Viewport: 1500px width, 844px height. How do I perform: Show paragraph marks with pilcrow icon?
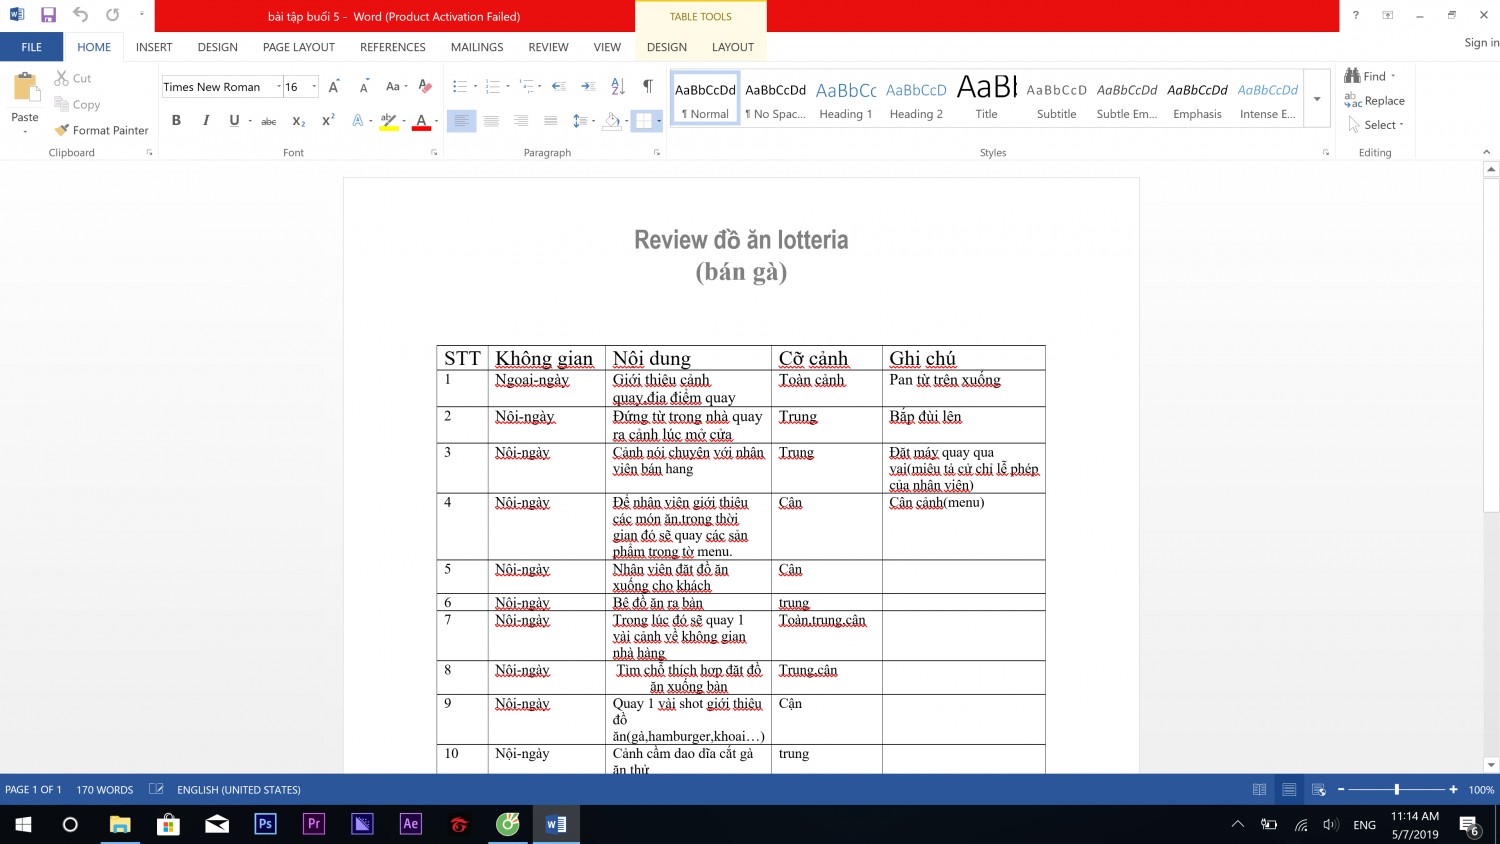[648, 87]
